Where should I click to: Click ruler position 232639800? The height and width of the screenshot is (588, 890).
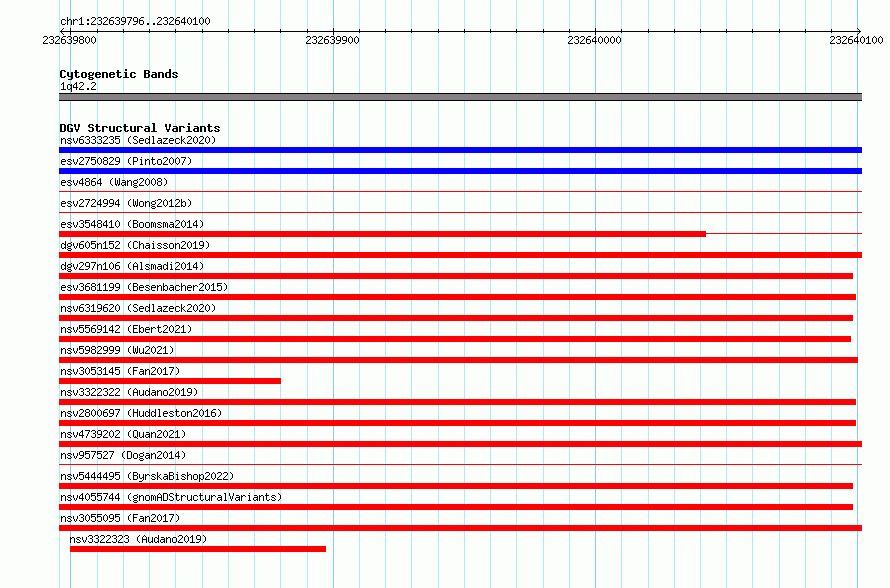click(x=69, y=40)
